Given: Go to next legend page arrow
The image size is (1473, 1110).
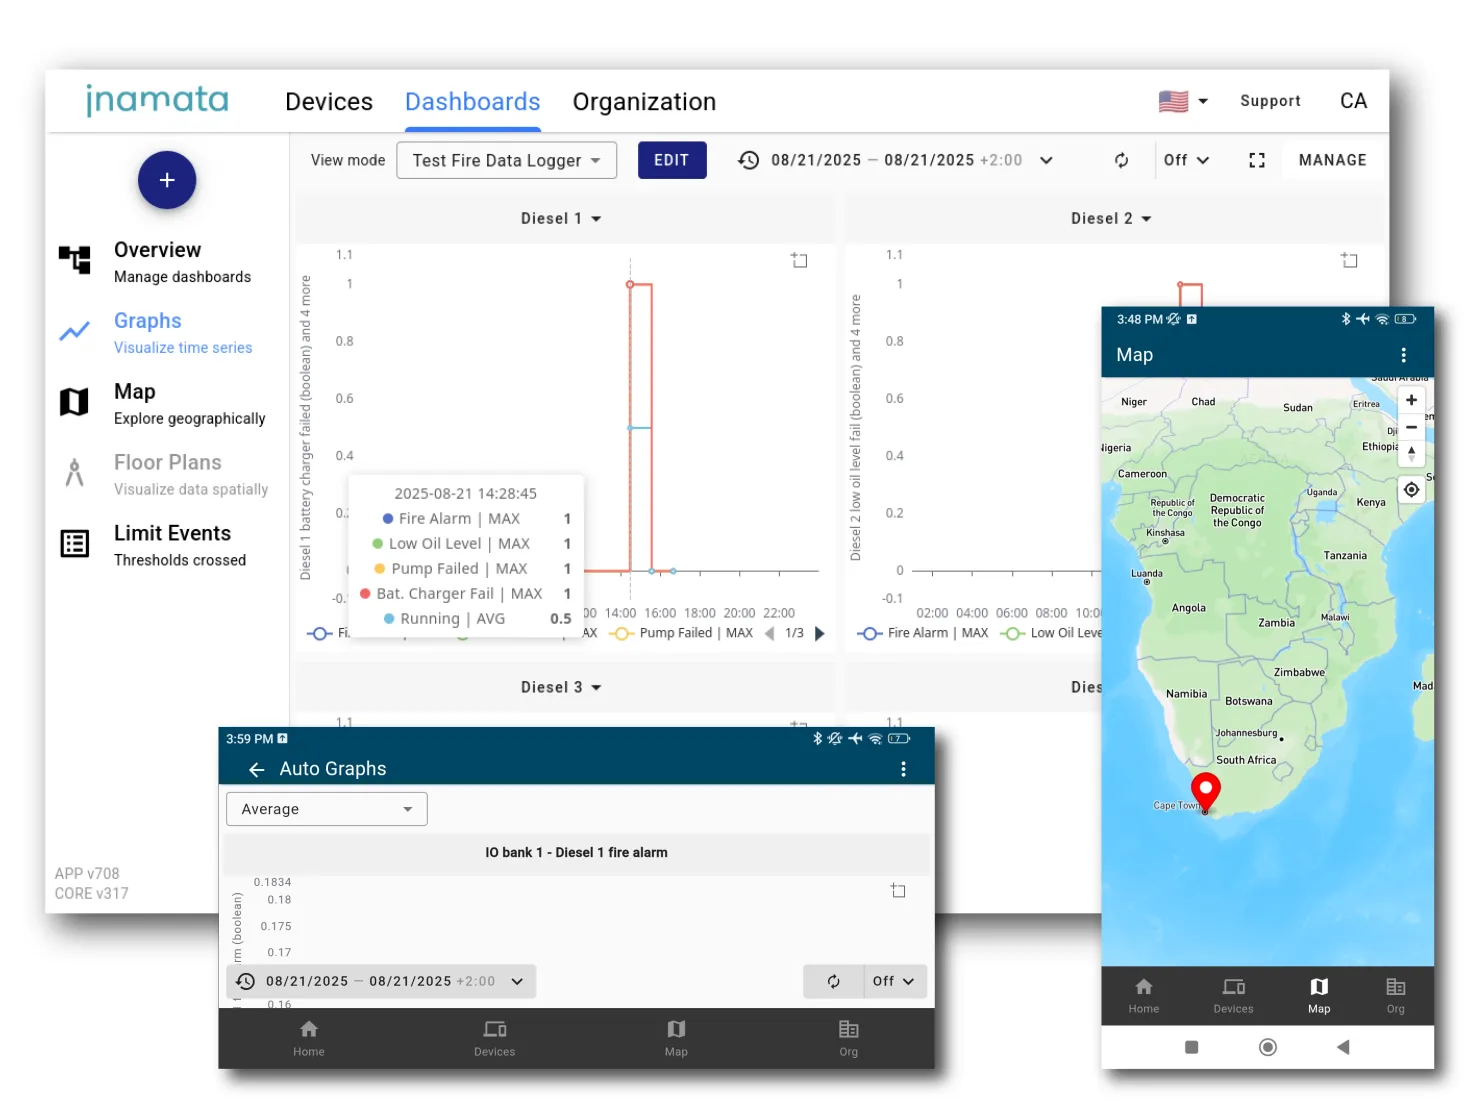Looking at the screenshot, I should click(820, 633).
